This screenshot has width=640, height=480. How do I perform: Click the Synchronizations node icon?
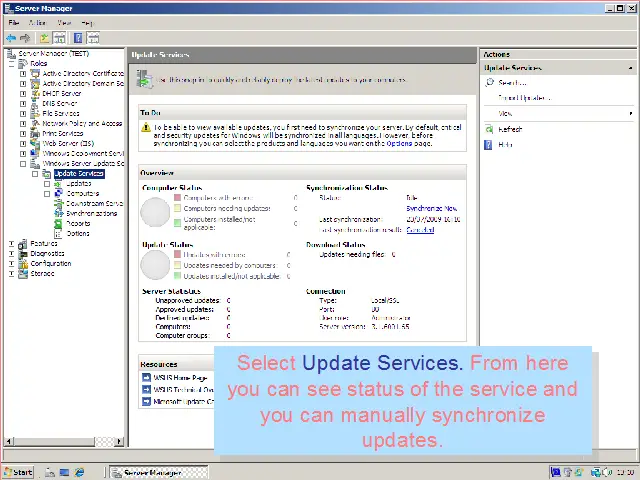59,213
